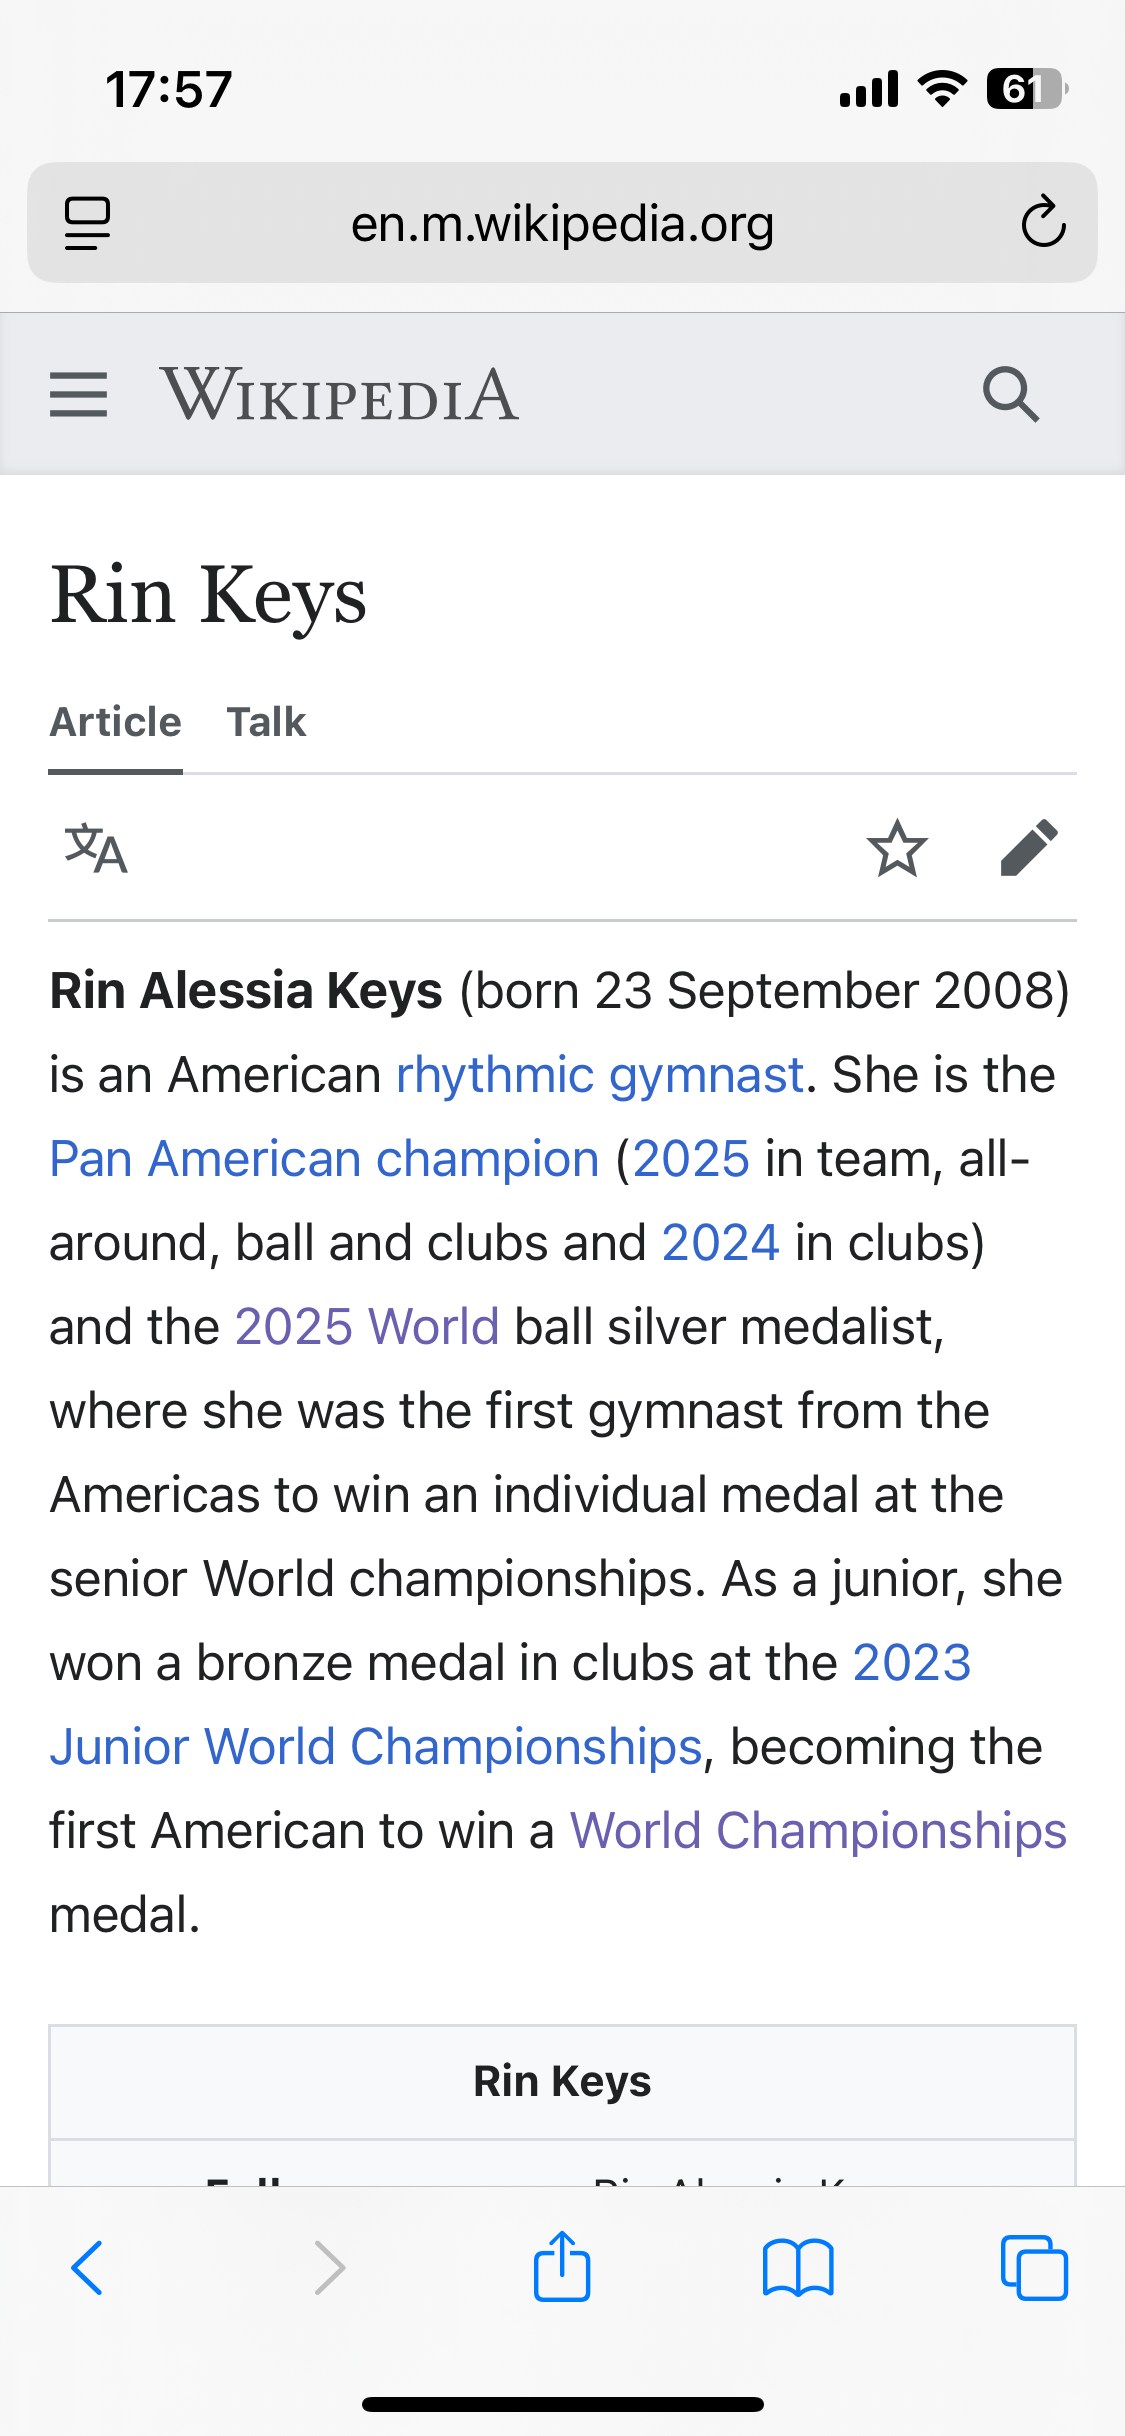Open Wikipedia hamburger main menu
The width and height of the screenshot is (1125, 2436).
coord(78,394)
